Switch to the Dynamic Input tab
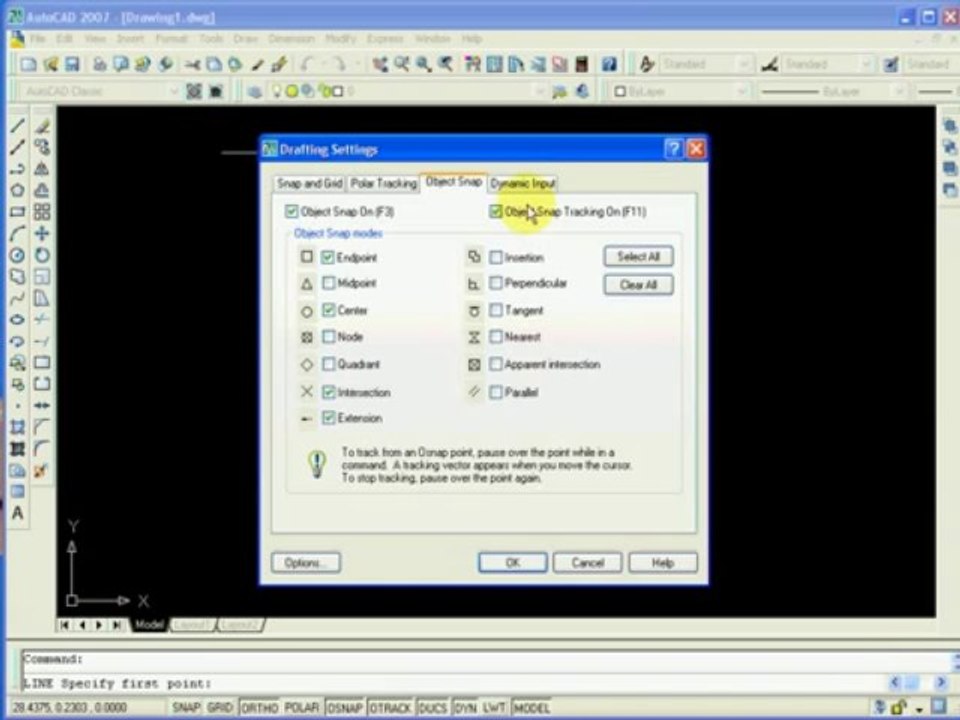 [x=522, y=183]
